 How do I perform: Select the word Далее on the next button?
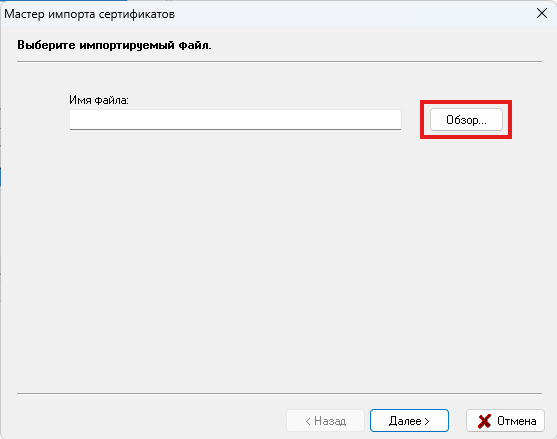[405, 421]
